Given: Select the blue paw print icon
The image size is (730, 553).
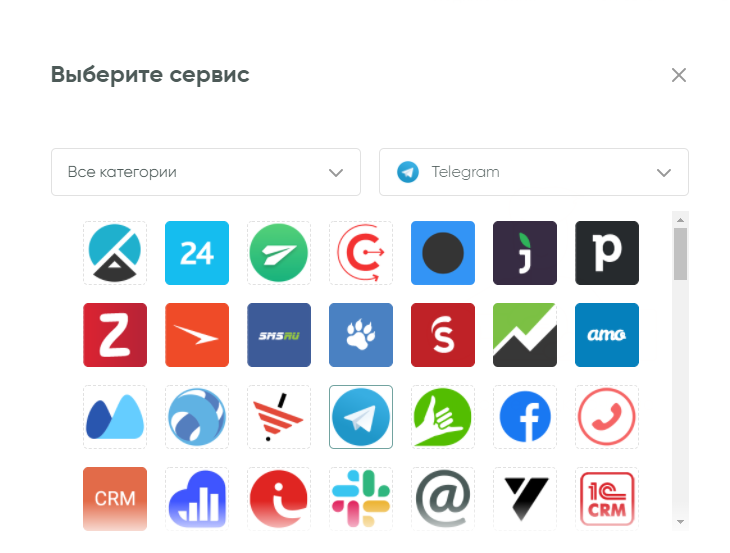Looking at the screenshot, I should [x=361, y=335].
